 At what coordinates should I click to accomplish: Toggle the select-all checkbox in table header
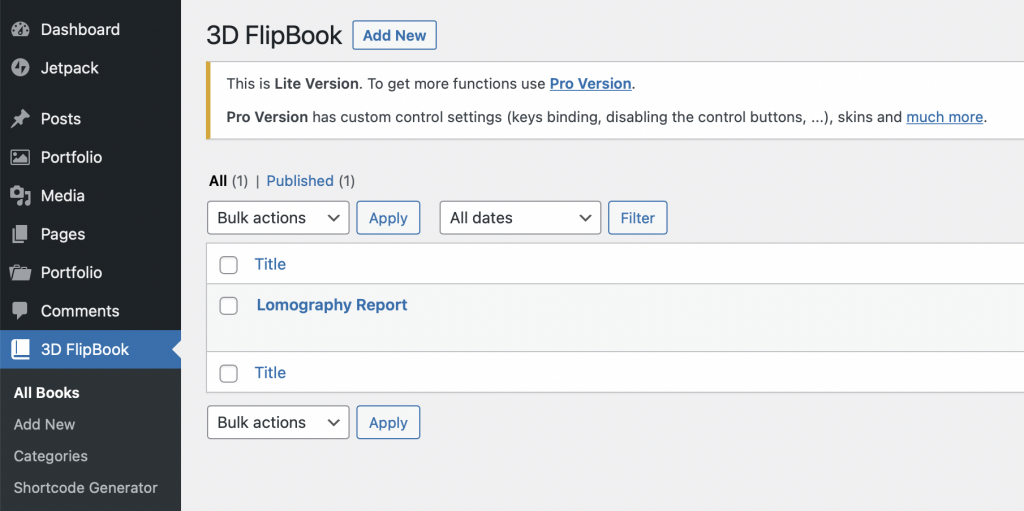click(x=229, y=265)
